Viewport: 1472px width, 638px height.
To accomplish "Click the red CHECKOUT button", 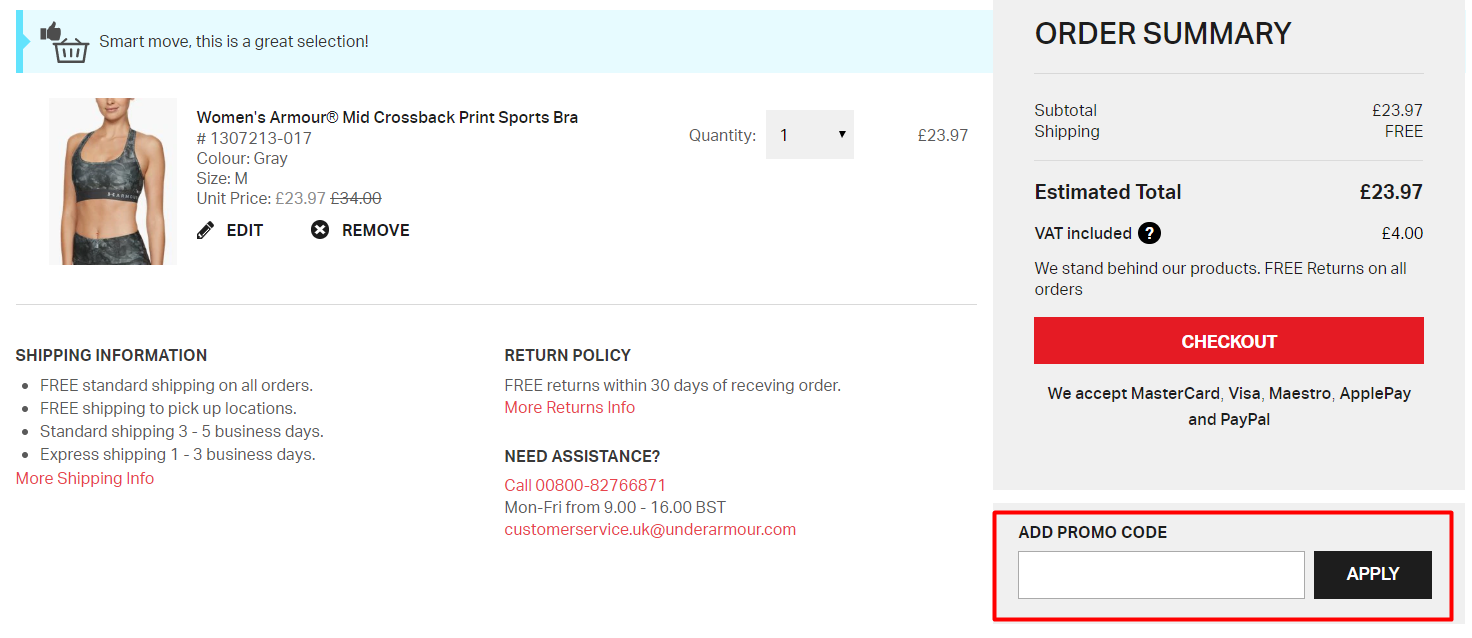I will point(1228,340).
